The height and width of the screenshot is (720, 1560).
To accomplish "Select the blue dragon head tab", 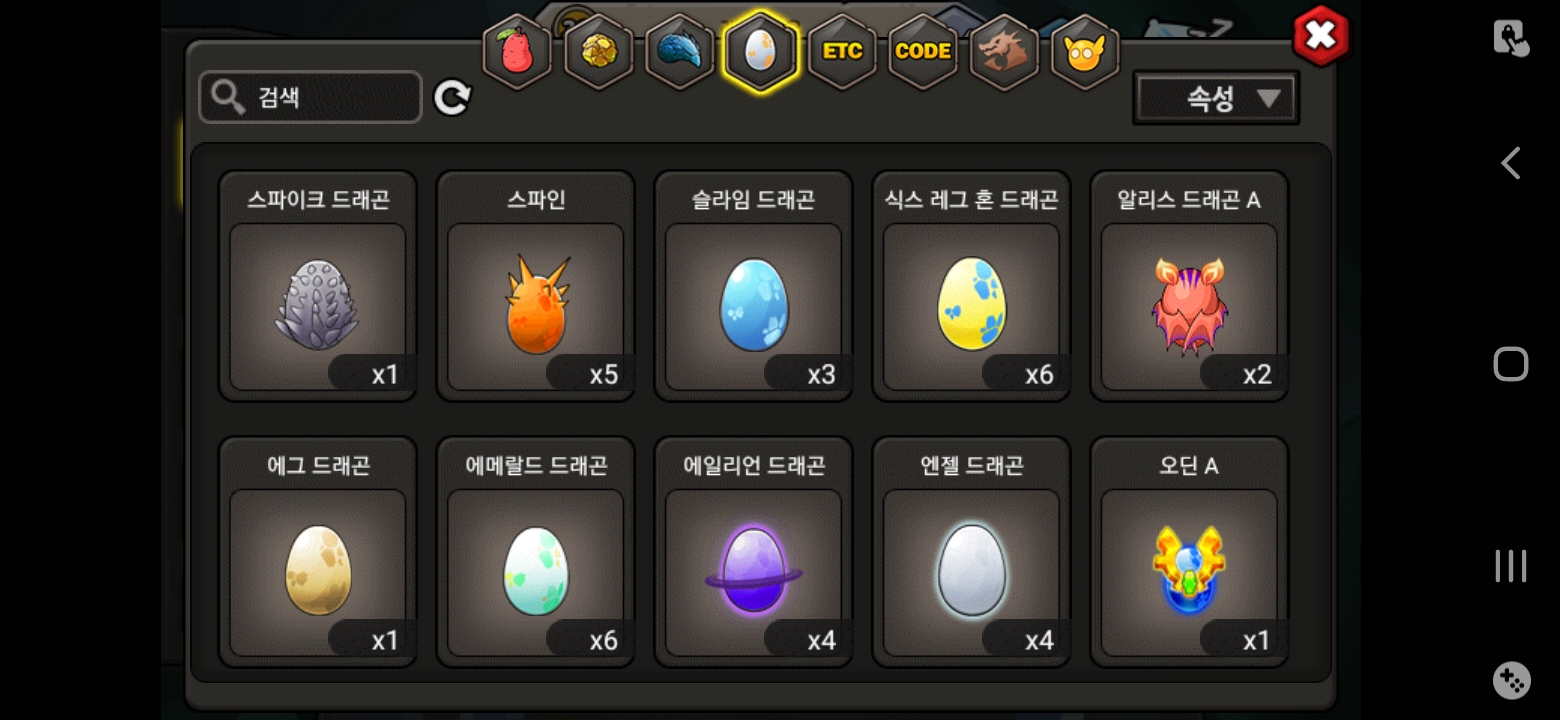I will 680,51.
